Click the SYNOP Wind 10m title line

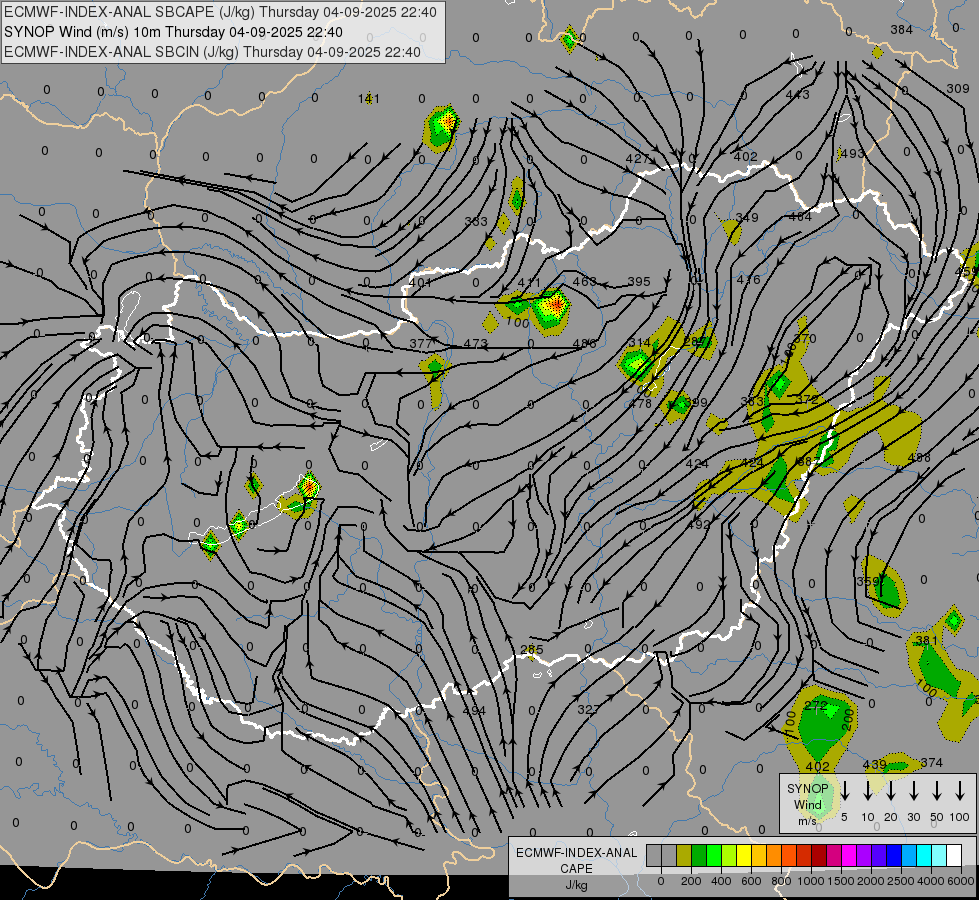click(173, 32)
